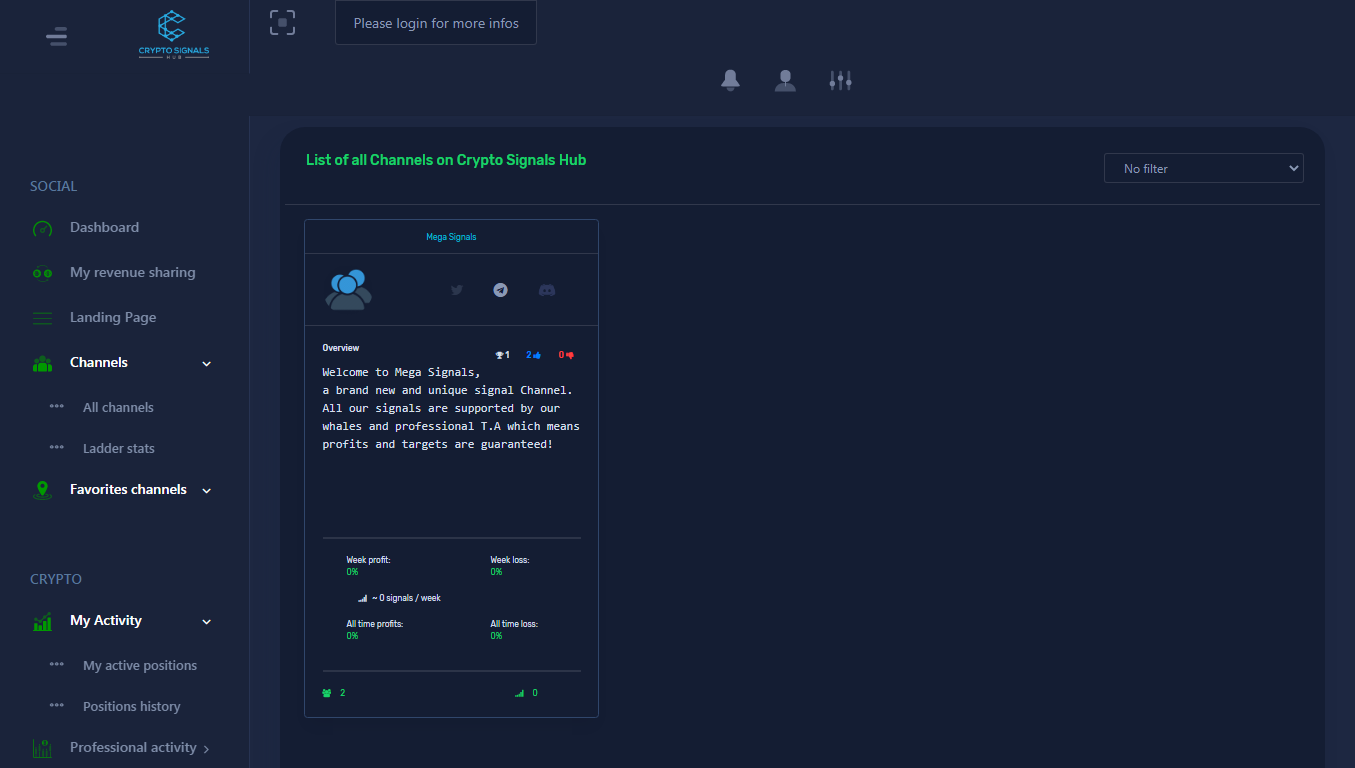Open My active positions
Screen dimensions: 1355x768
coord(140,665)
